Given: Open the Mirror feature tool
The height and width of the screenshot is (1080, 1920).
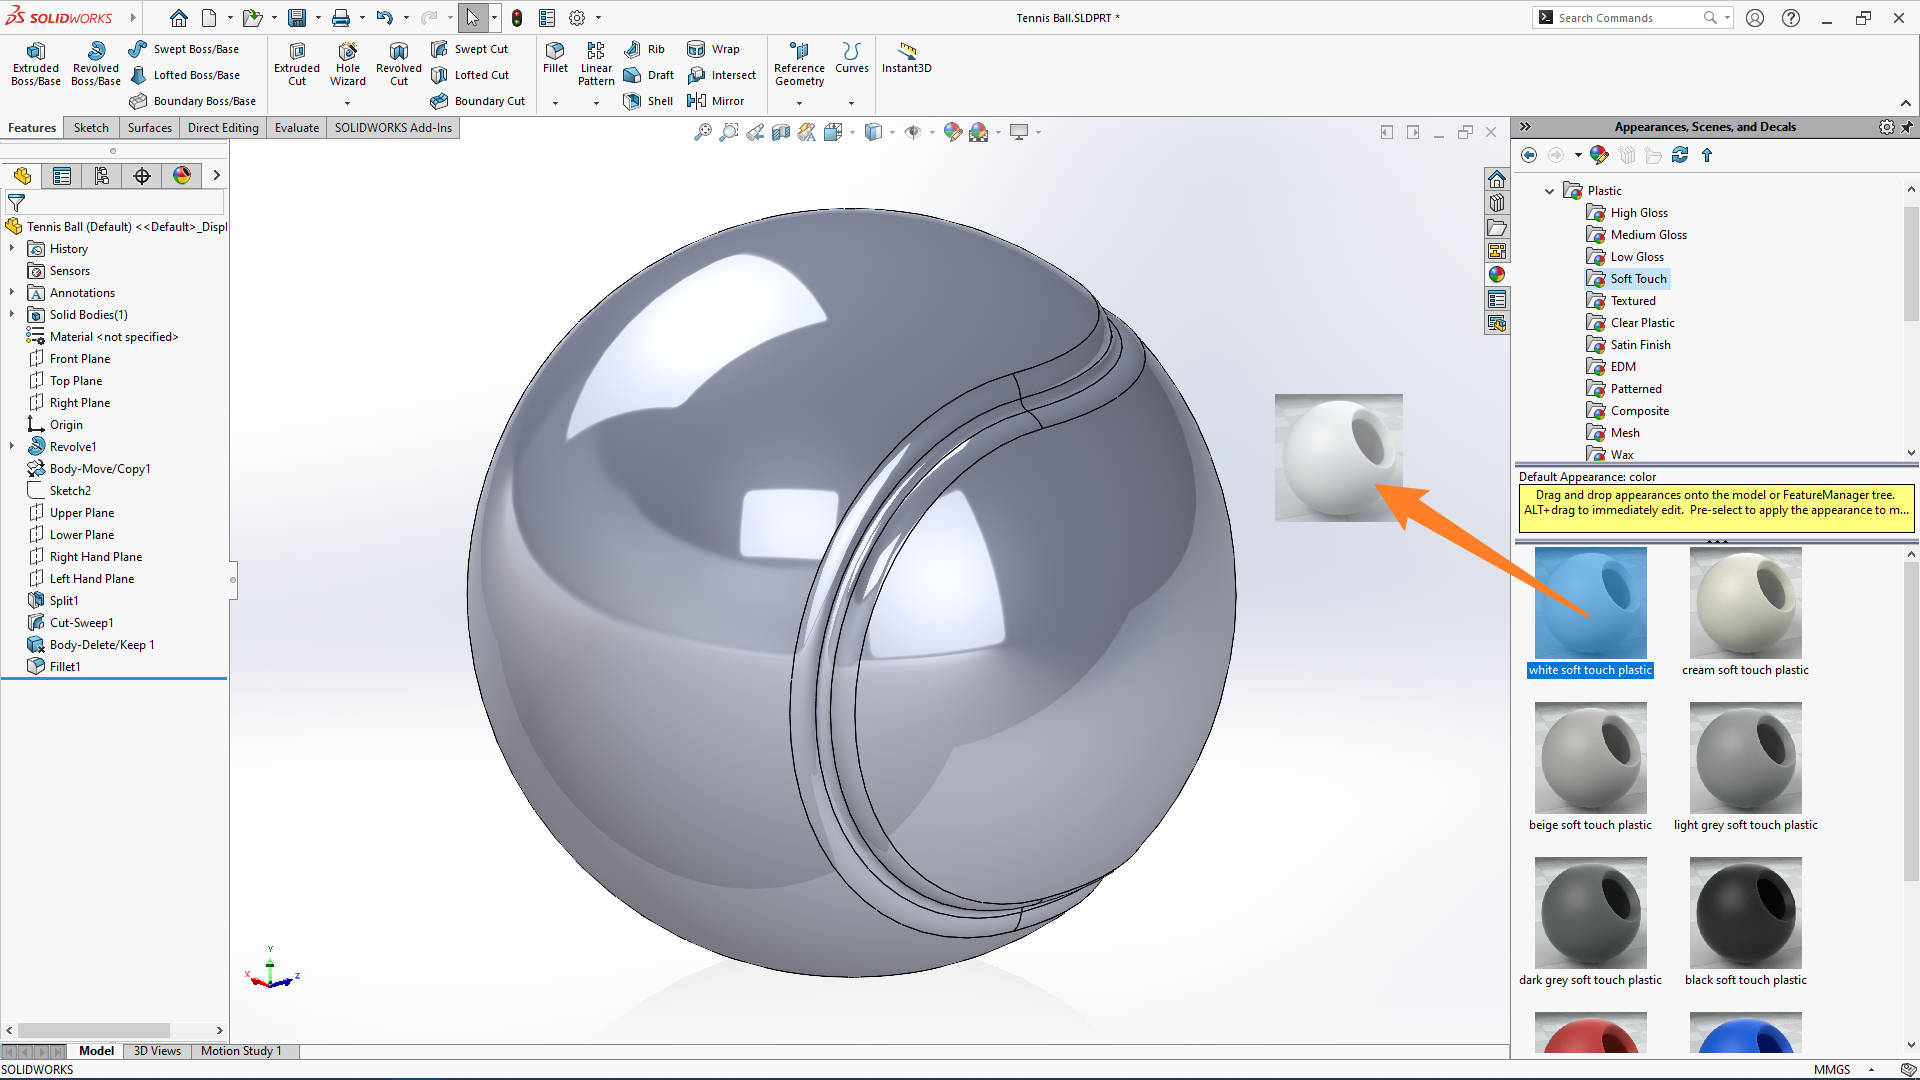Looking at the screenshot, I should [x=717, y=100].
